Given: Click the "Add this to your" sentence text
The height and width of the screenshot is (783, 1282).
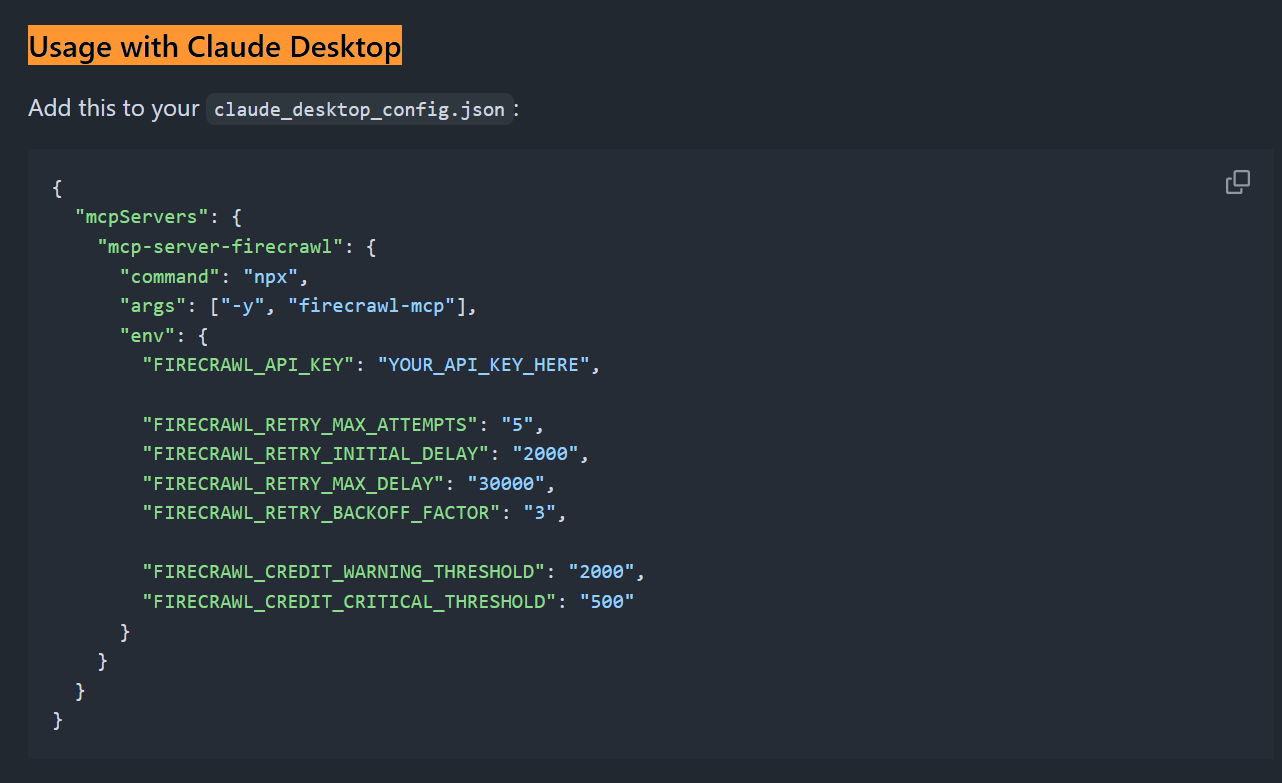Looking at the screenshot, I should point(113,108).
